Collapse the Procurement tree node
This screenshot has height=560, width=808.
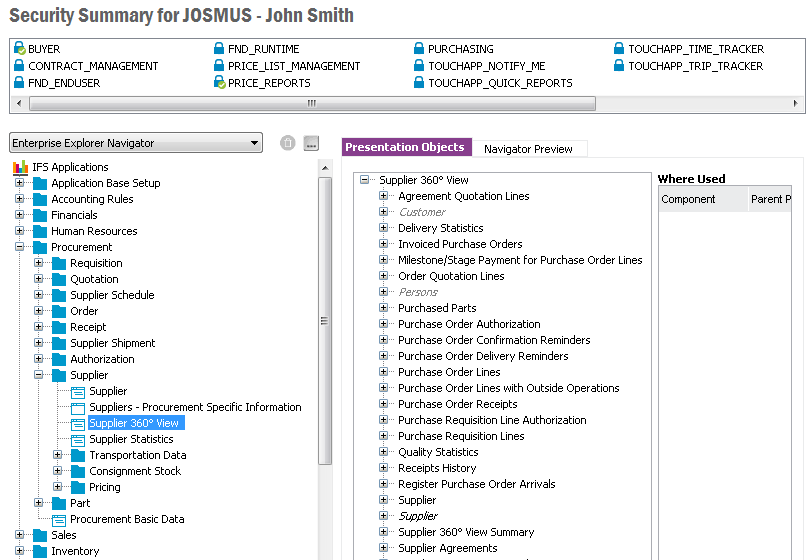20,247
